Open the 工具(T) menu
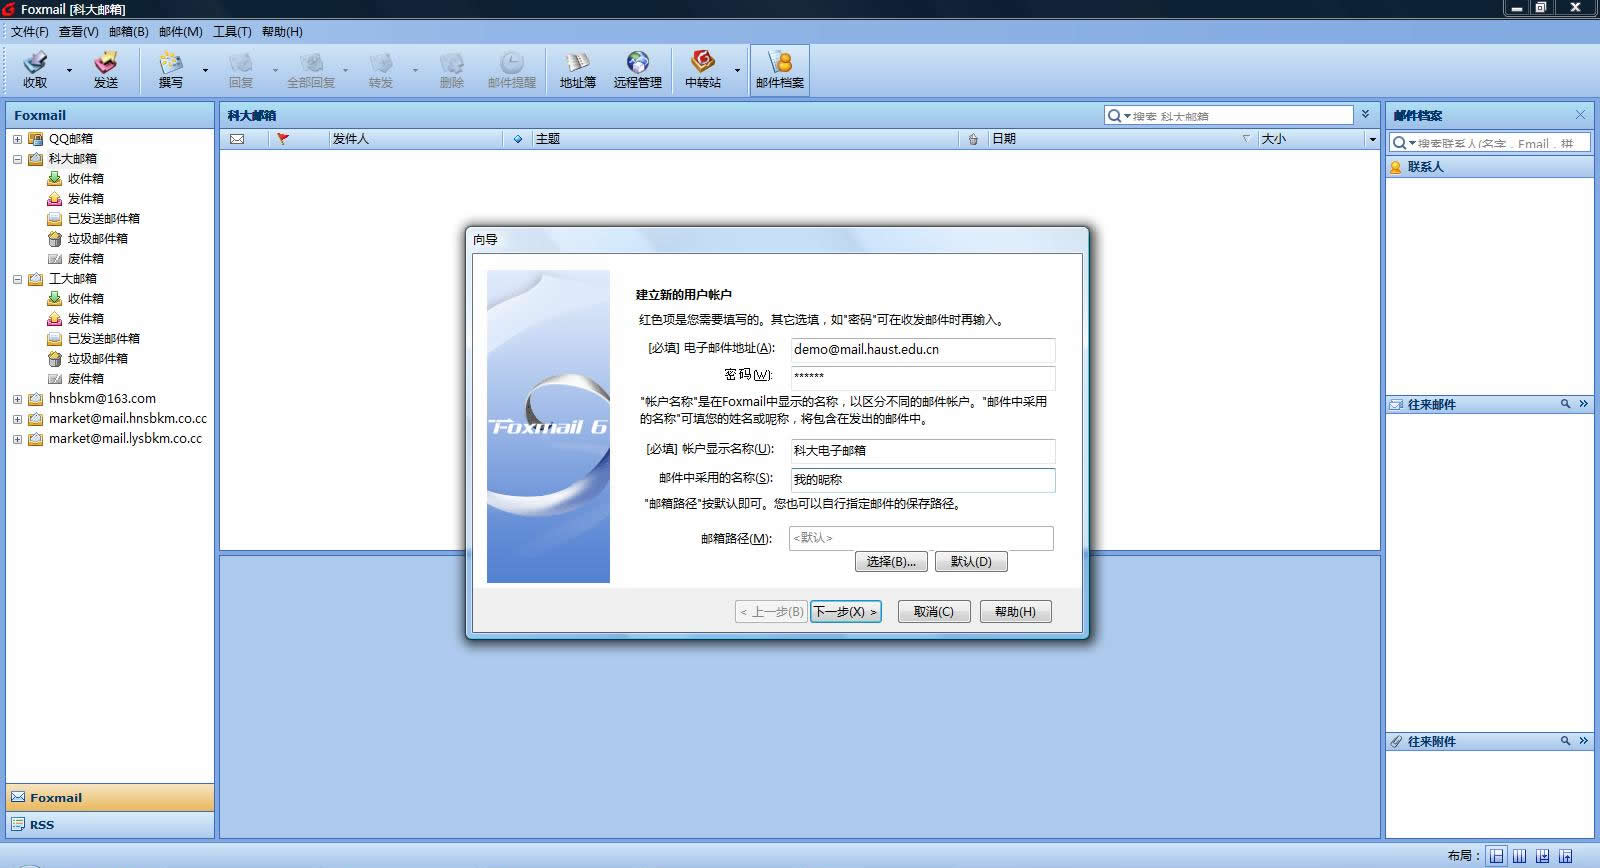 pyautogui.click(x=232, y=32)
